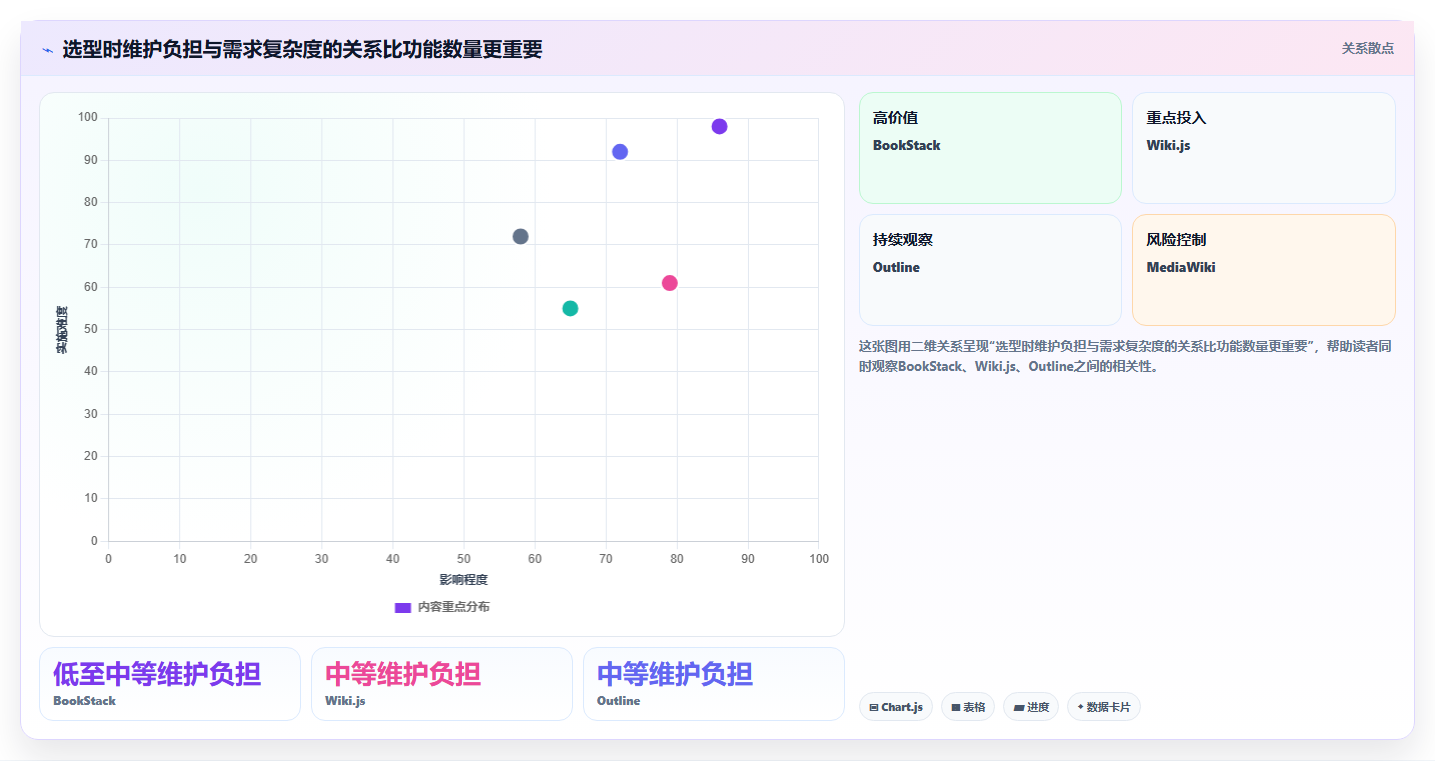Viewport: 1435px width, 761px height.
Task: Click the purple legend swatch for 内容重点分布
Action: pos(403,607)
